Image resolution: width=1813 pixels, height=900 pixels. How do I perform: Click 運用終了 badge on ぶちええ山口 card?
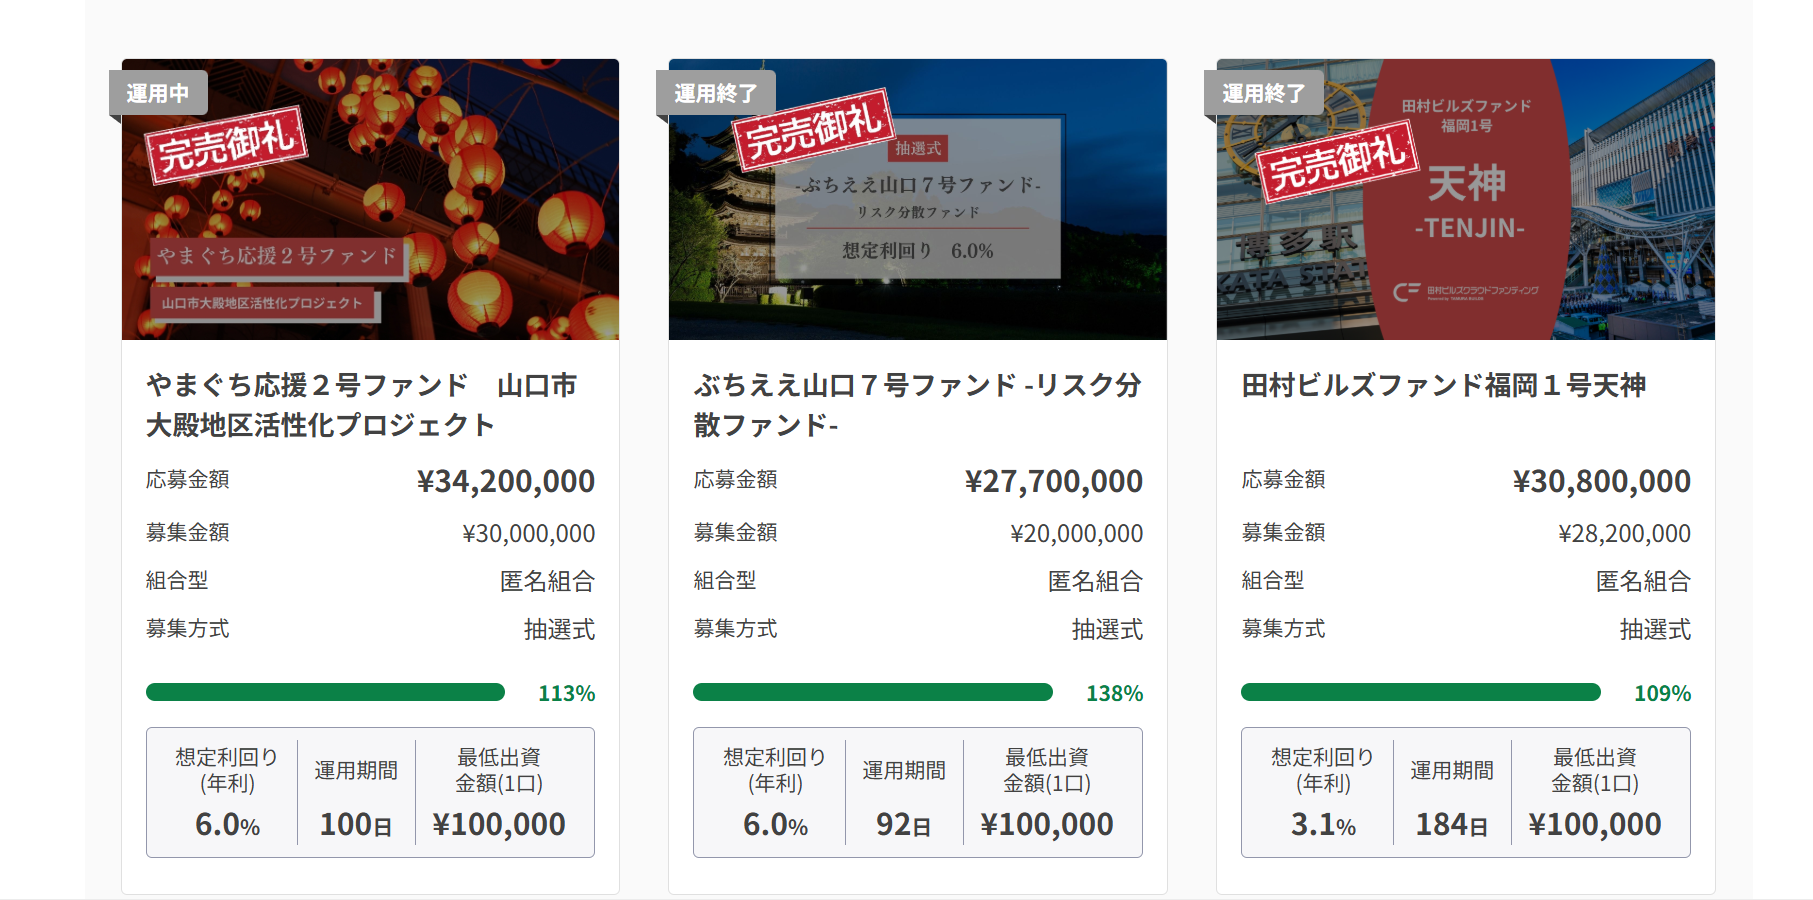pos(715,93)
